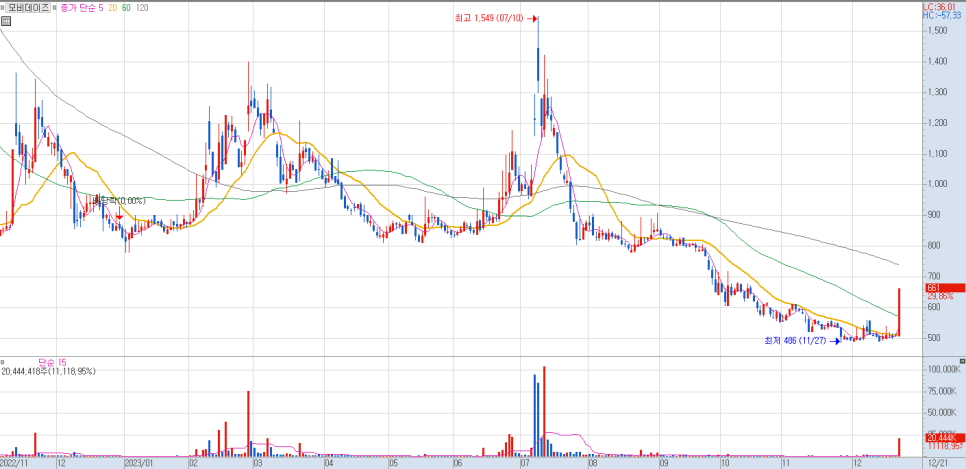Select the 종가 단순 5 moving average label
Viewport: 966px width, 469px height.
(83, 8)
